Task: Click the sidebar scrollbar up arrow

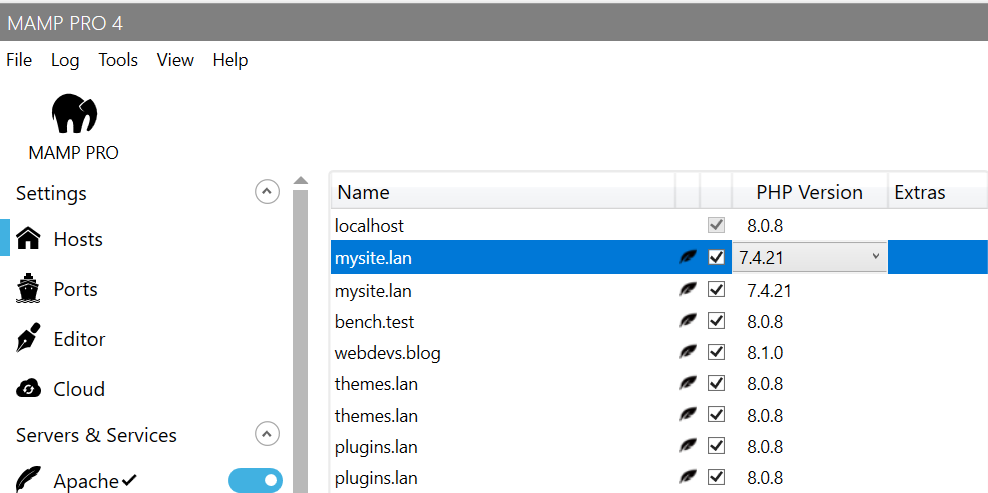Action: pos(301,180)
